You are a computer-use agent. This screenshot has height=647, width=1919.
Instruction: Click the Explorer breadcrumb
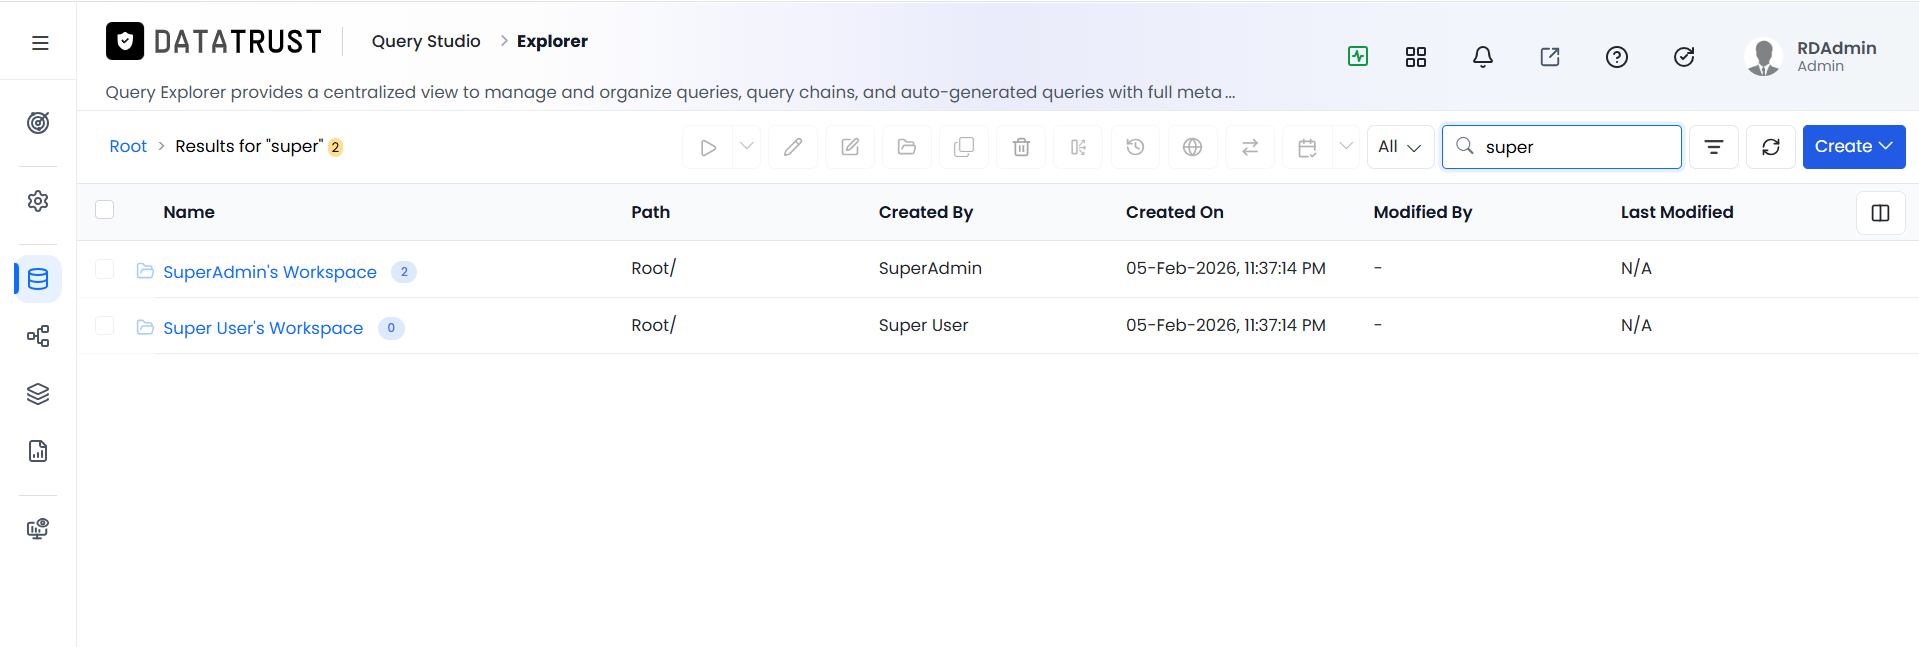[552, 41]
